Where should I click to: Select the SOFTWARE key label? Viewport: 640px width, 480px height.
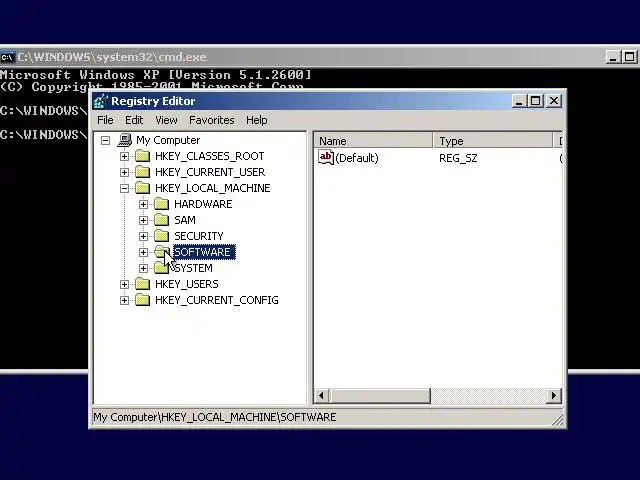tap(204, 252)
